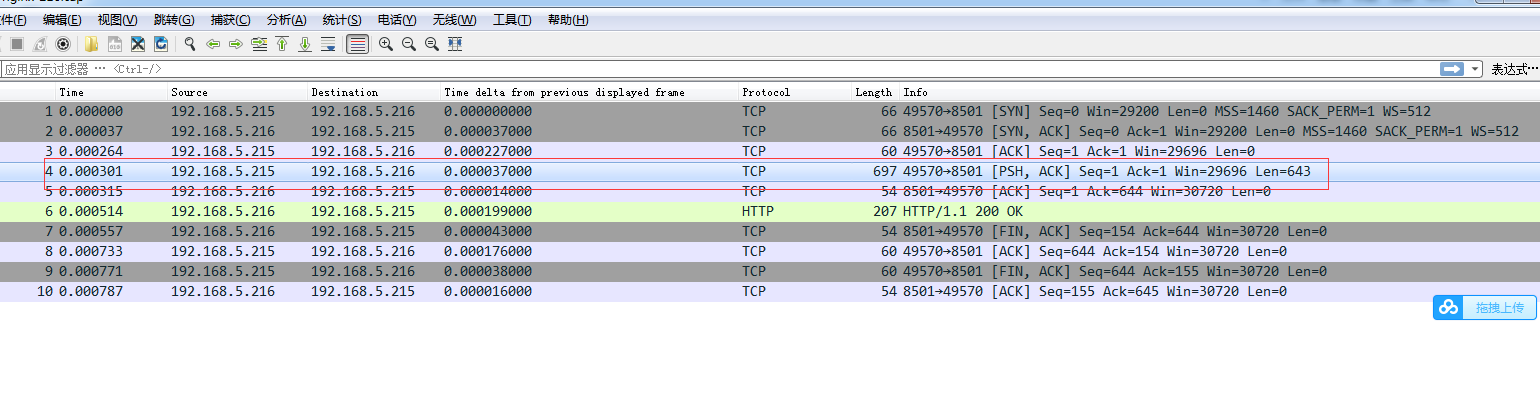This screenshot has width=1540, height=395.
Task: Open the 无线(W) menu
Action: pyautogui.click(x=455, y=20)
